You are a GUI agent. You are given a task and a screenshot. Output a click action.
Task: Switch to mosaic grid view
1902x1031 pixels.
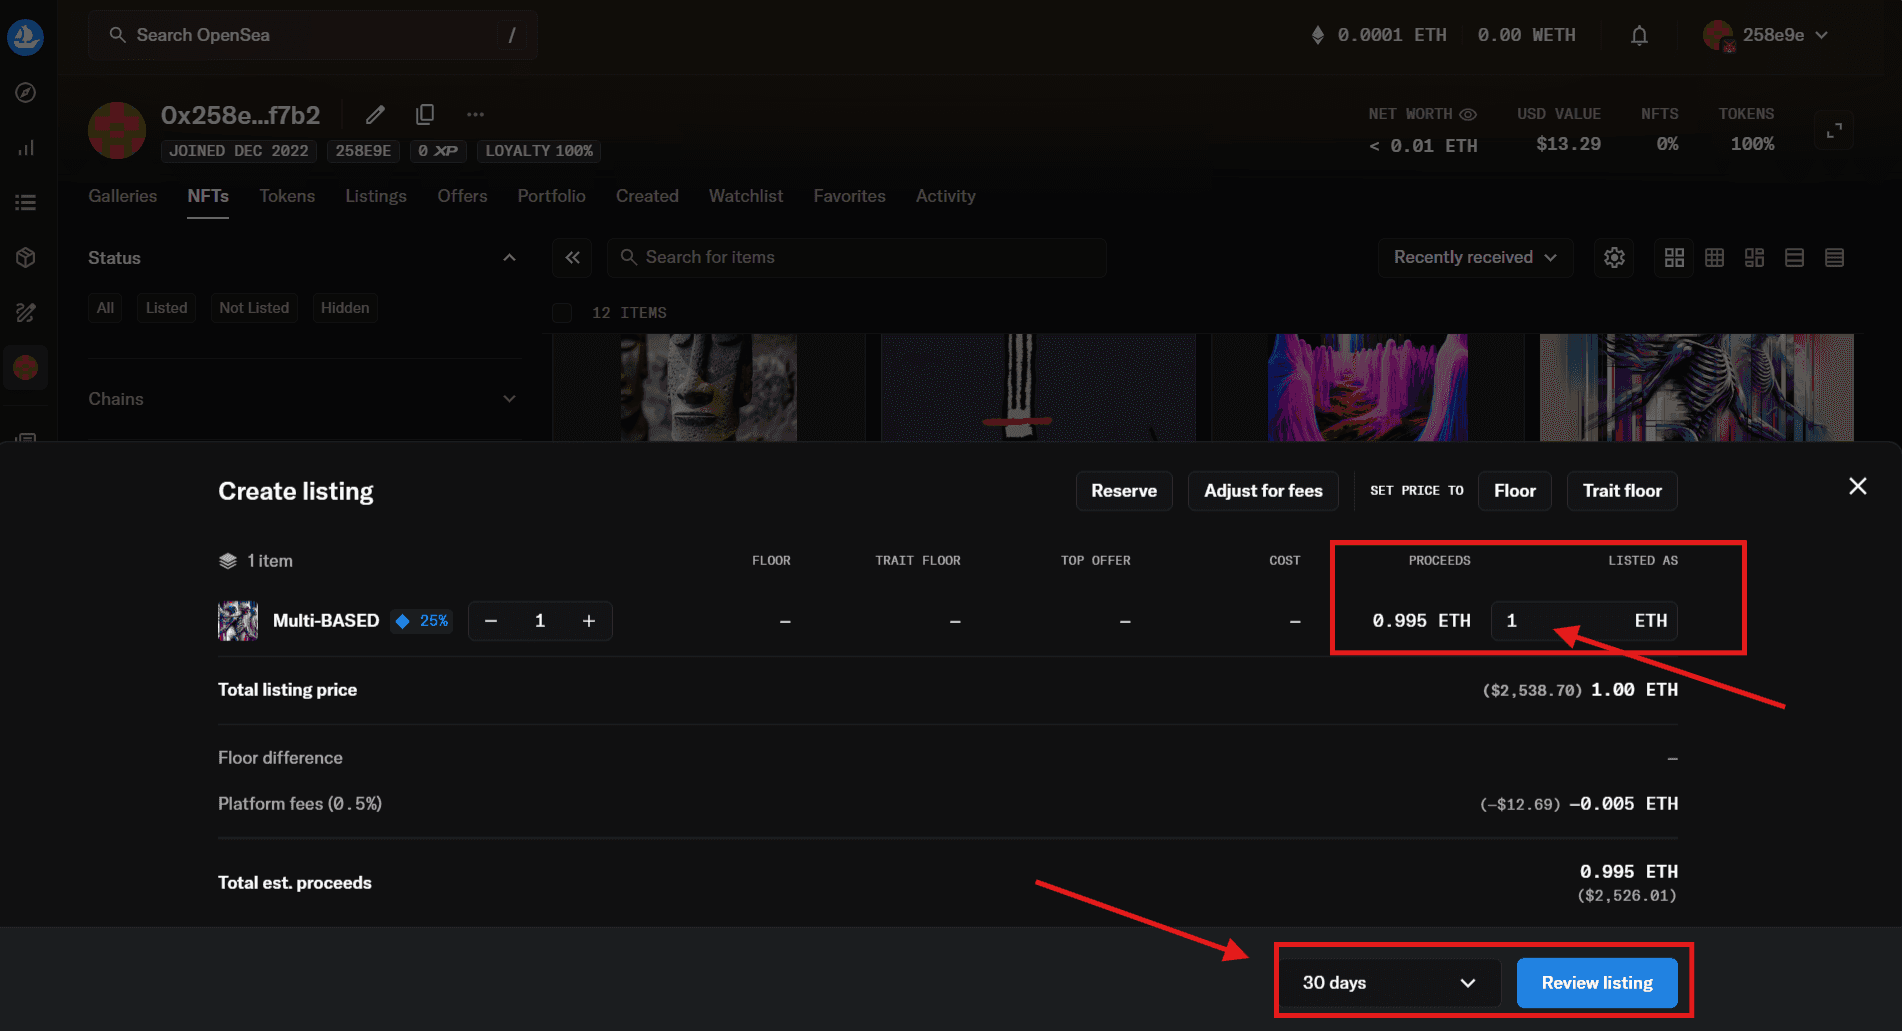(1754, 258)
